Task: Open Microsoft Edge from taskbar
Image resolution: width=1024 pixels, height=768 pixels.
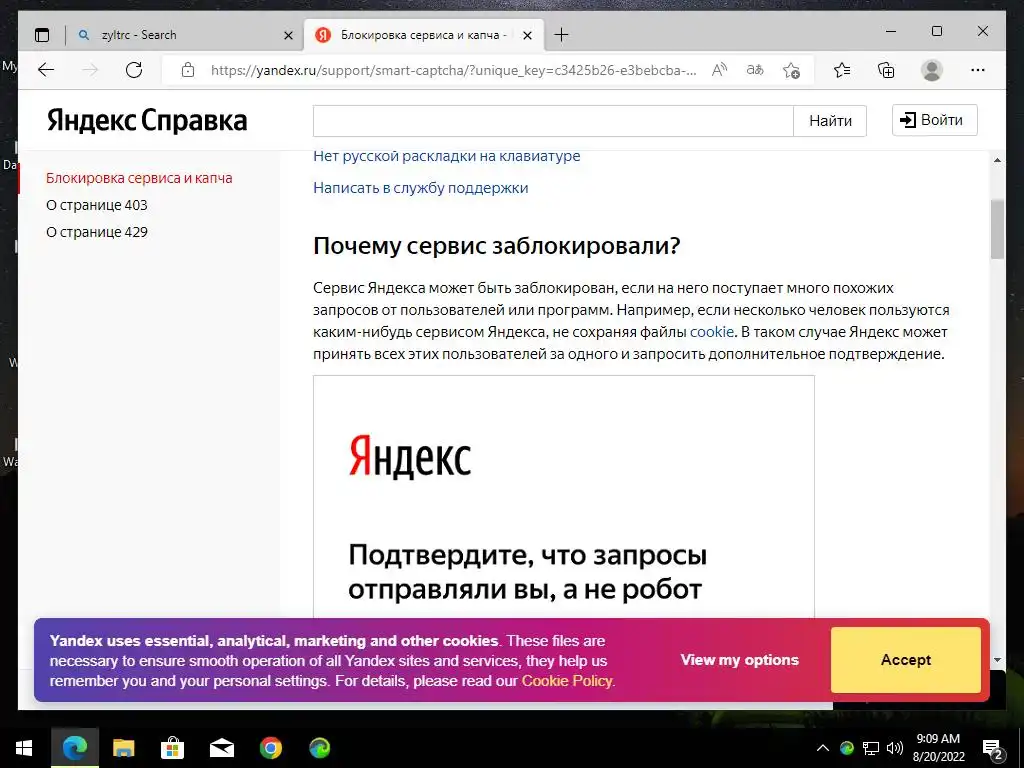Action: click(x=74, y=748)
